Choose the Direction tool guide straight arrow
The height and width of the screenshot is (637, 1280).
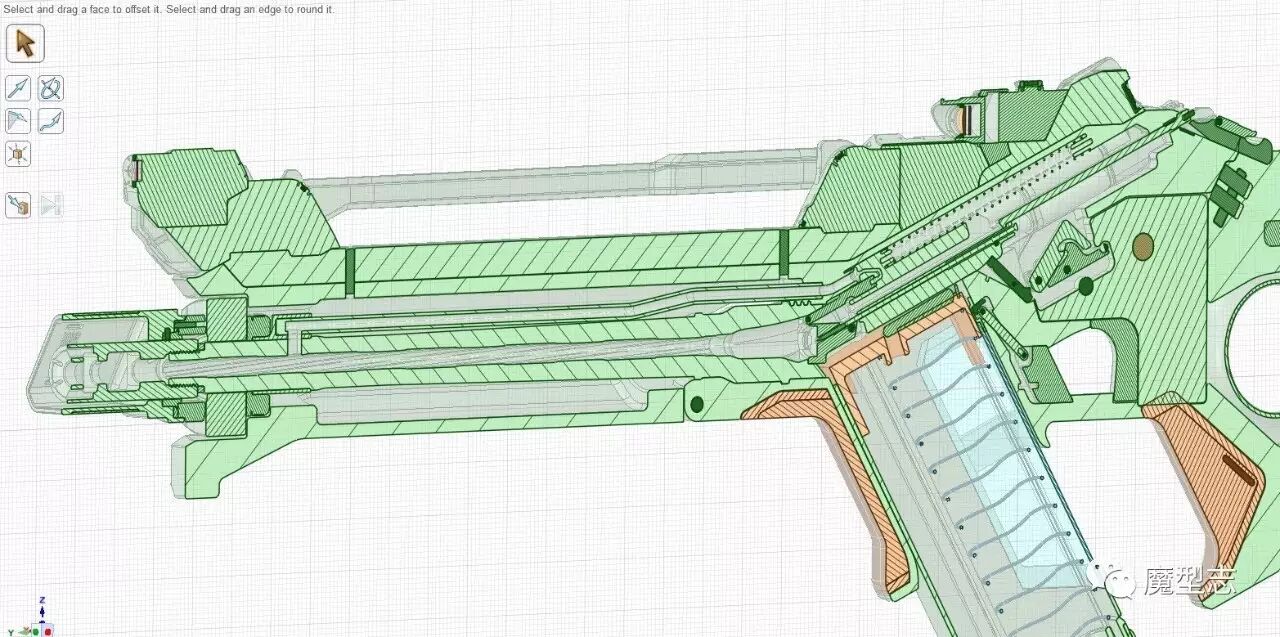click(x=18, y=89)
